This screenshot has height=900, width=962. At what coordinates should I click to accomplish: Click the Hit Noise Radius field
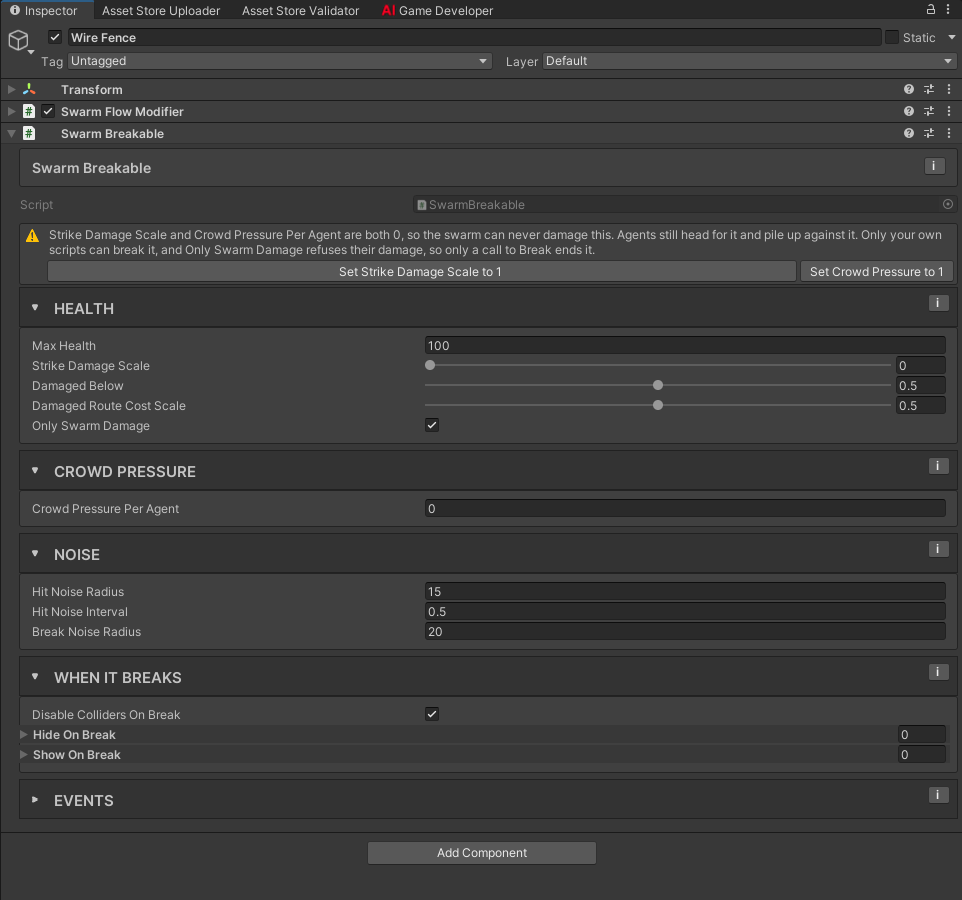point(685,591)
